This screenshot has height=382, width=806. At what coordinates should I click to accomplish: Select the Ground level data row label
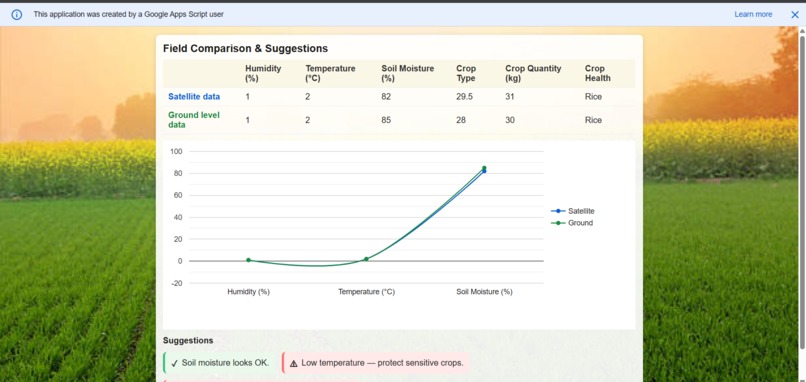[194, 120]
